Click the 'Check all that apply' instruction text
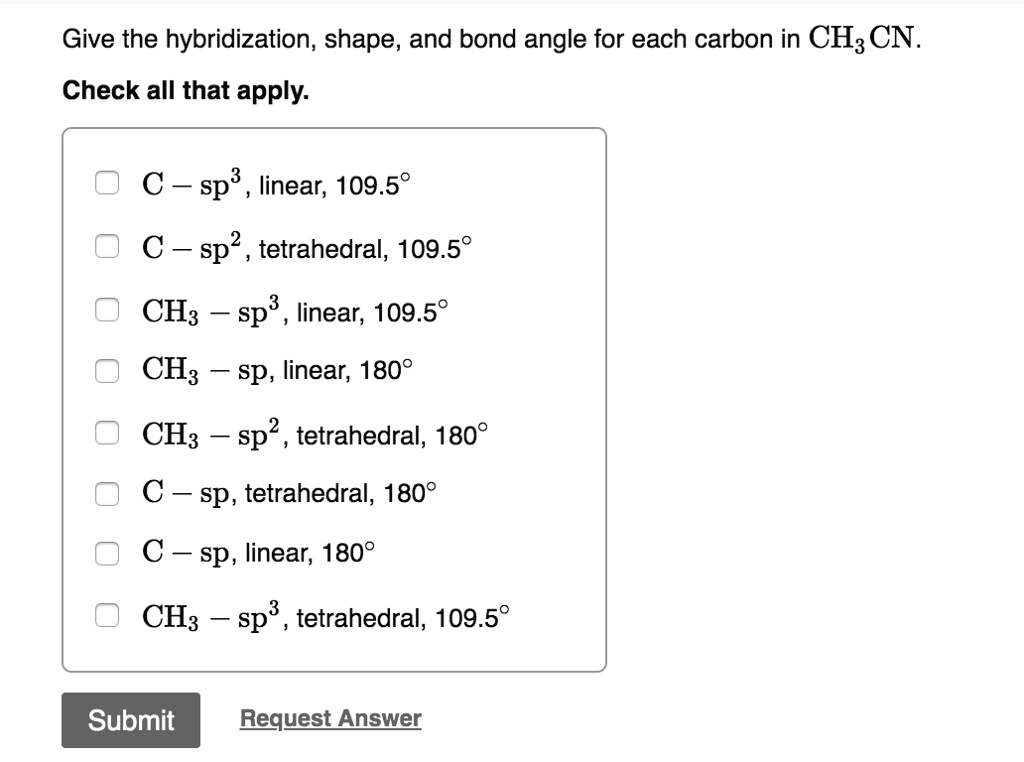 click(x=186, y=91)
